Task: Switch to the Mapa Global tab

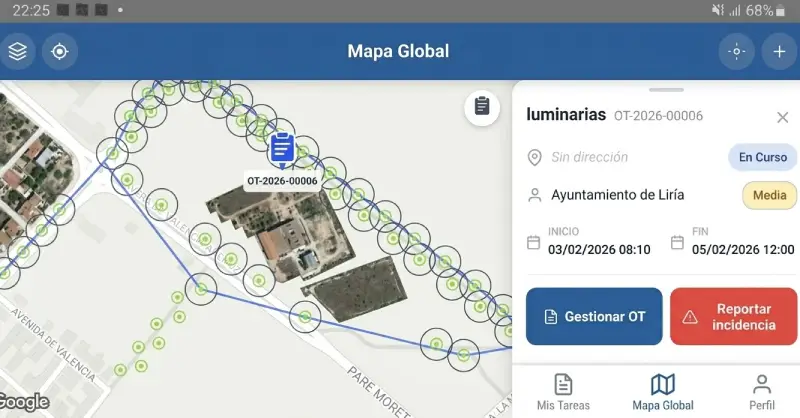Action: 662,391
